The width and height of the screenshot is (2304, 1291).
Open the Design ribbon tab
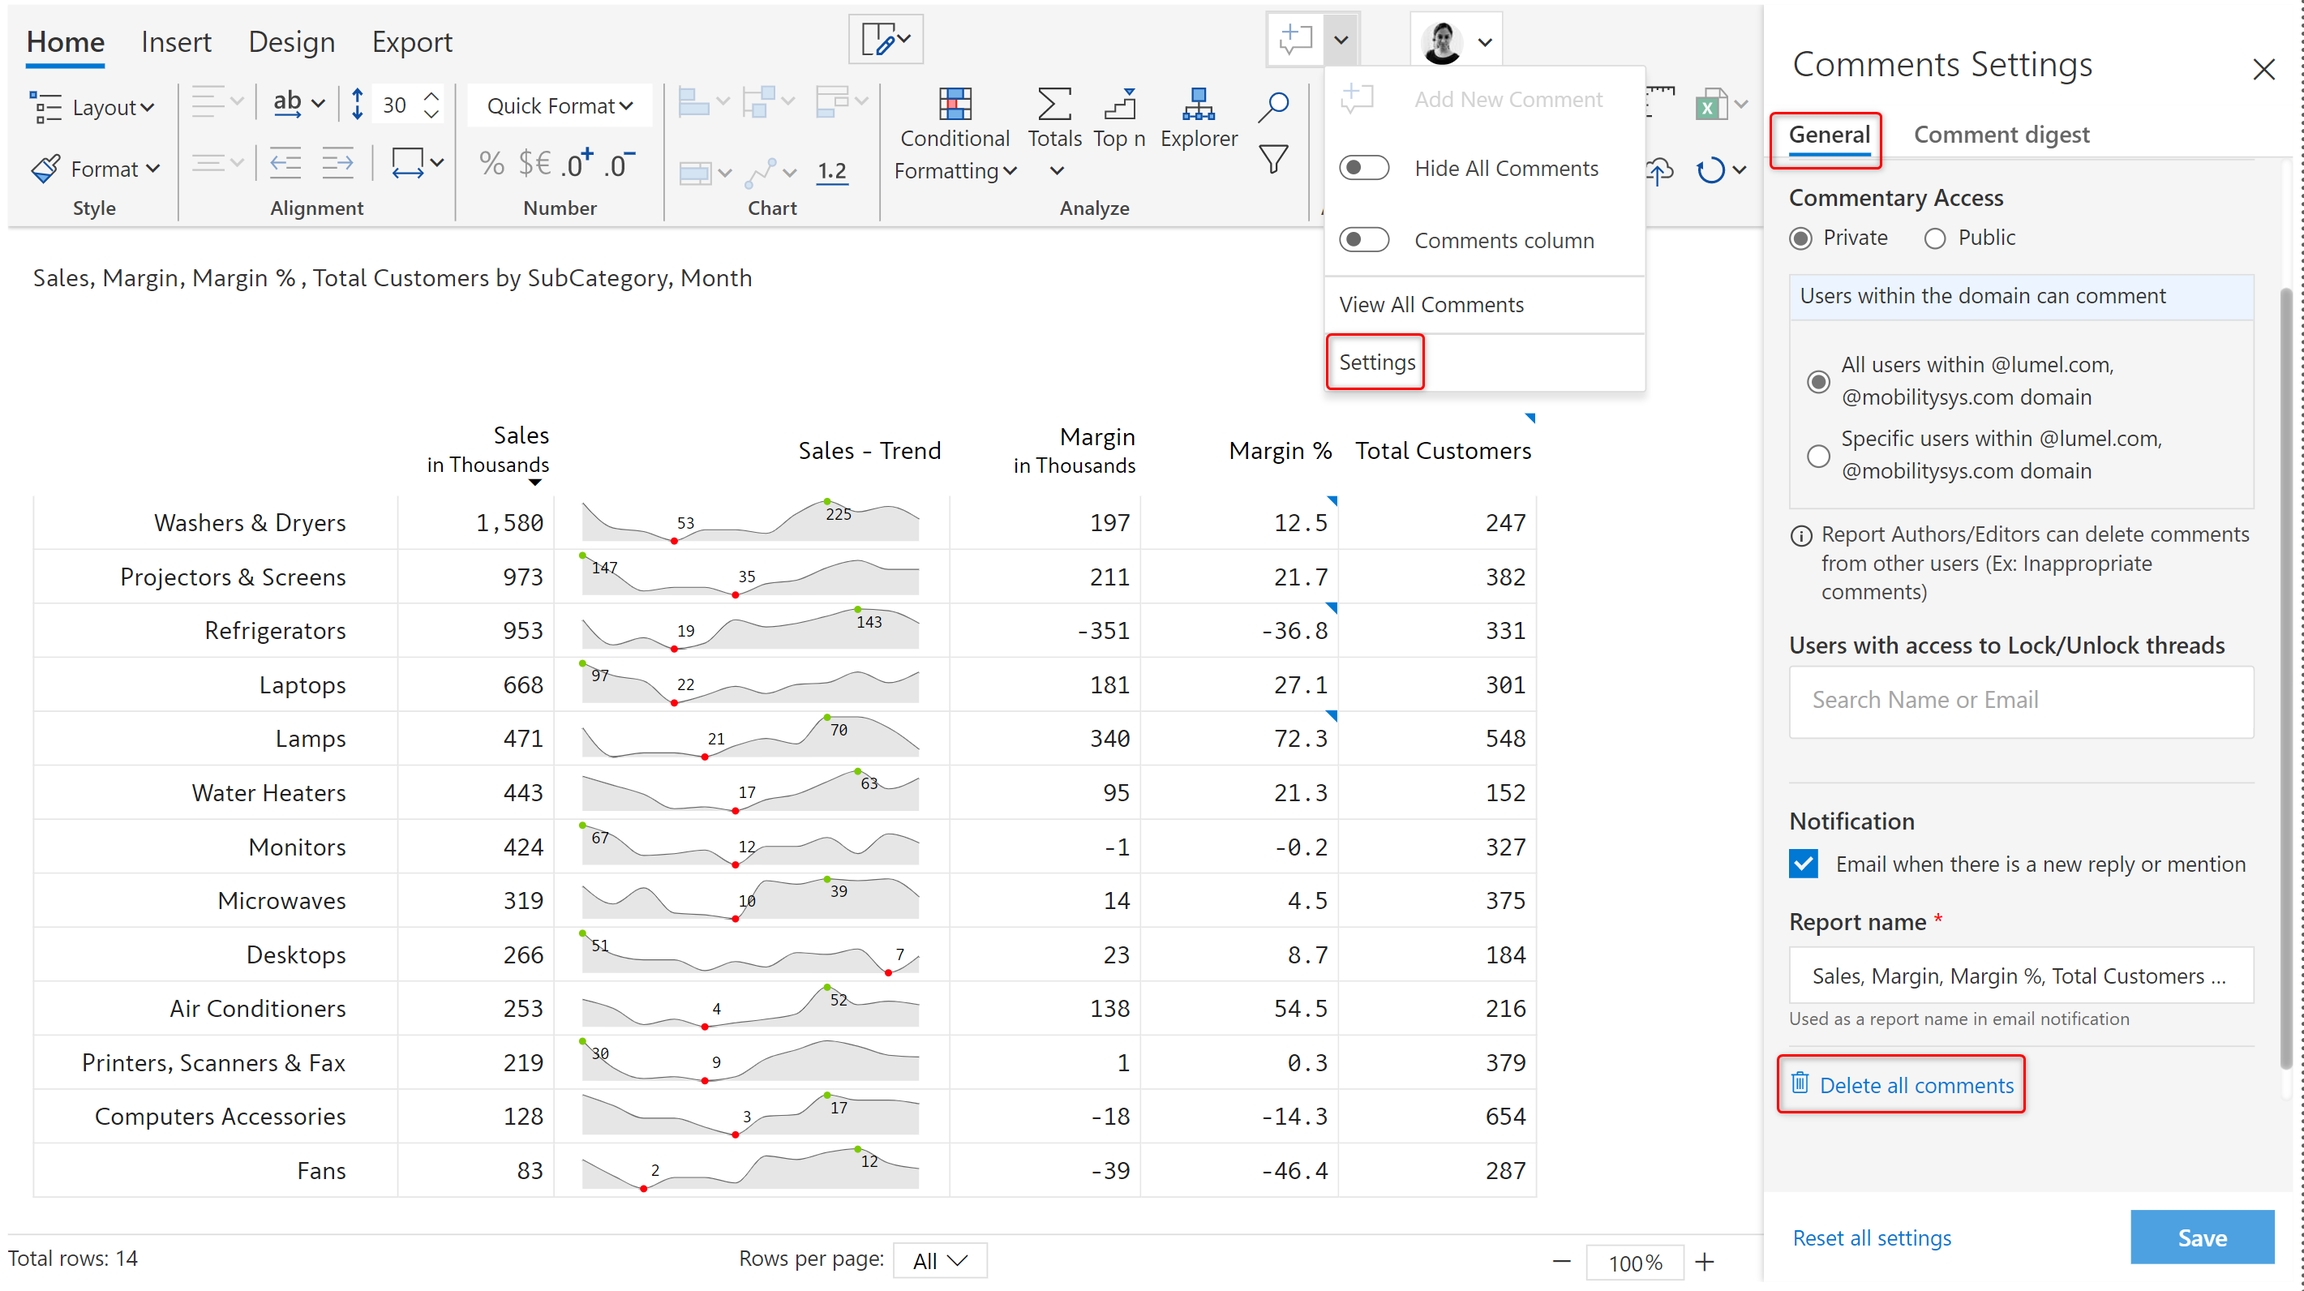tap(291, 42)
